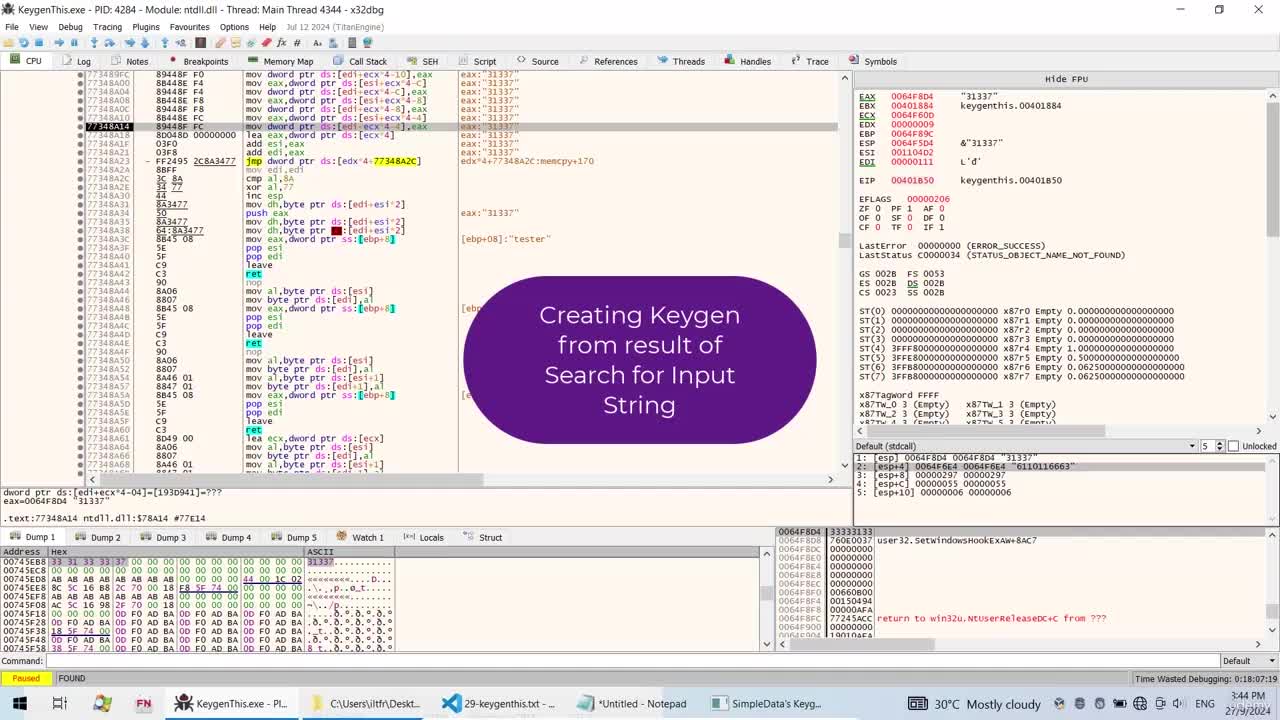Click the Restart program toolbar icon
The height and width of the screenshot is (720, 1280).
[x=23, y=43]
